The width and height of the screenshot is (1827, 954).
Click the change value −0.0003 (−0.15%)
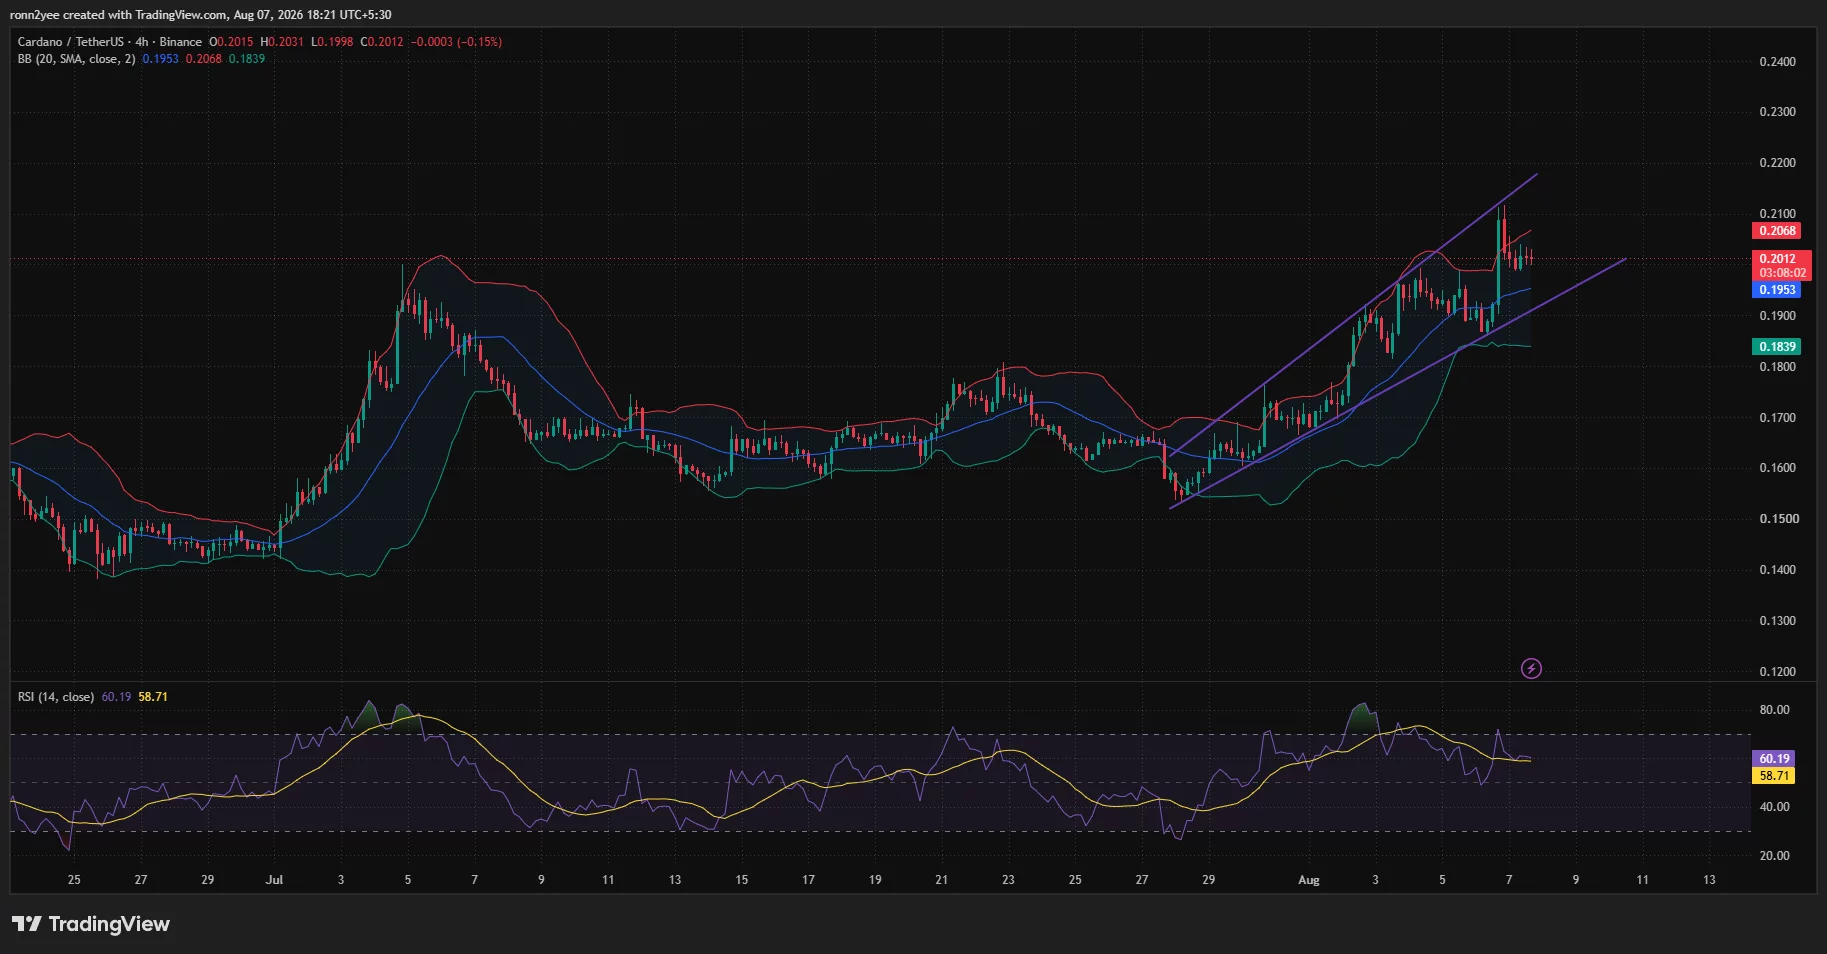[x=456, y=42]
